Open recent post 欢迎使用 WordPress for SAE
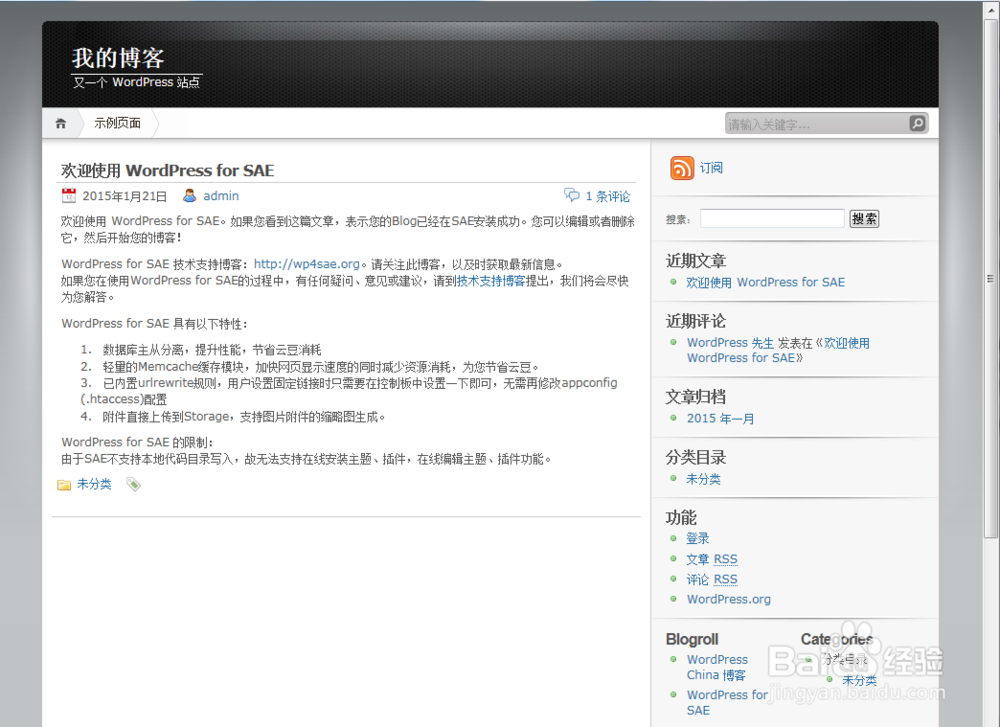Image resolution: width=1000 pixels, height=727 pixels. pyautogui.click(x=765, y=283)
